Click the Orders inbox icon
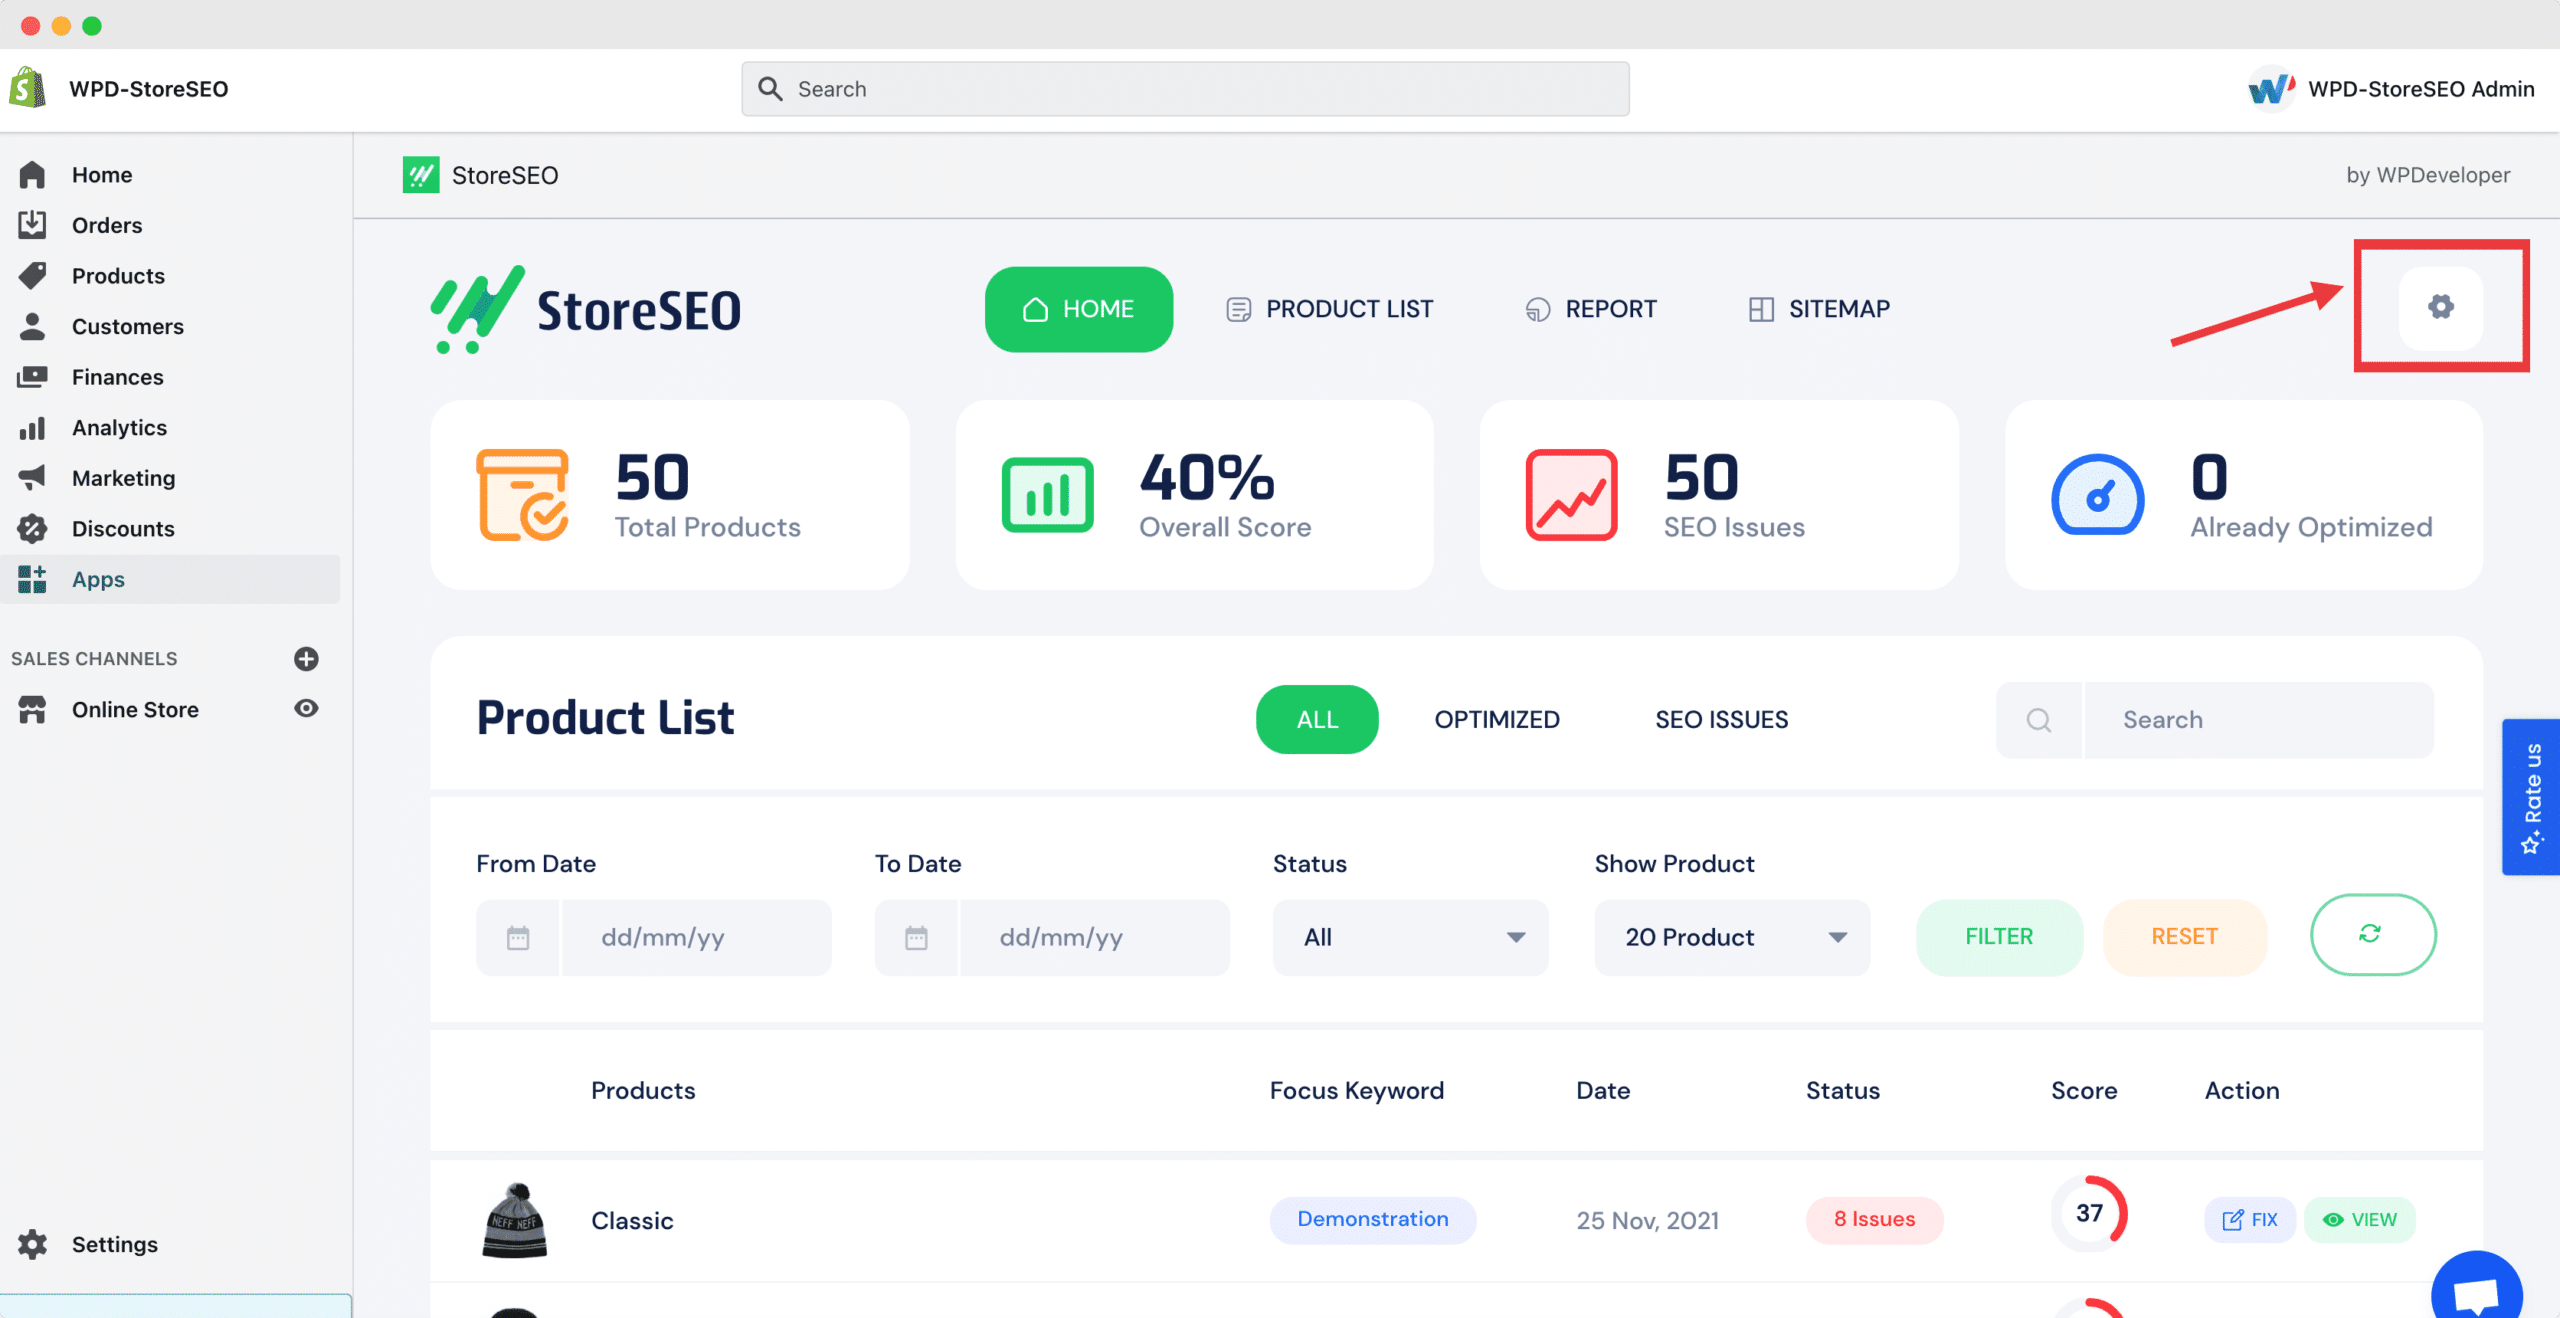Image resolution: width=2560 pixels, height=1318 pixels. (x=32, y=225)
